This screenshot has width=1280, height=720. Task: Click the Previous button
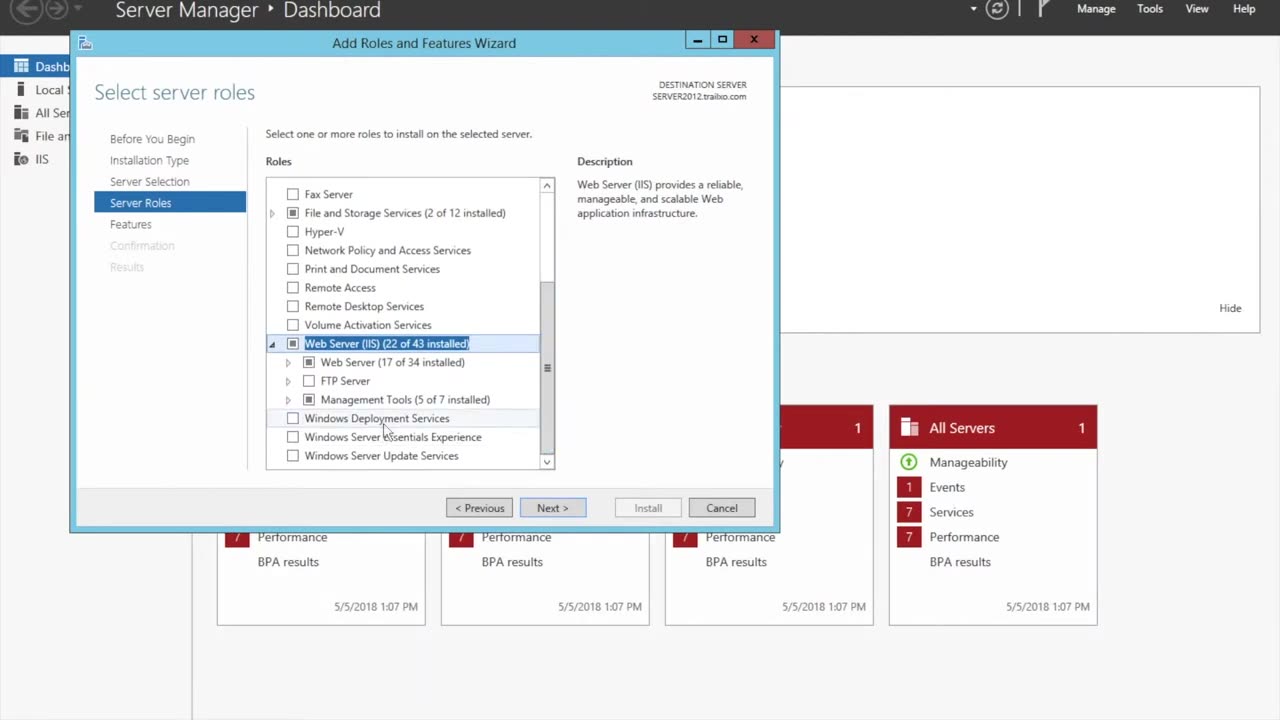pyautogui.click(x=480, y=508)
